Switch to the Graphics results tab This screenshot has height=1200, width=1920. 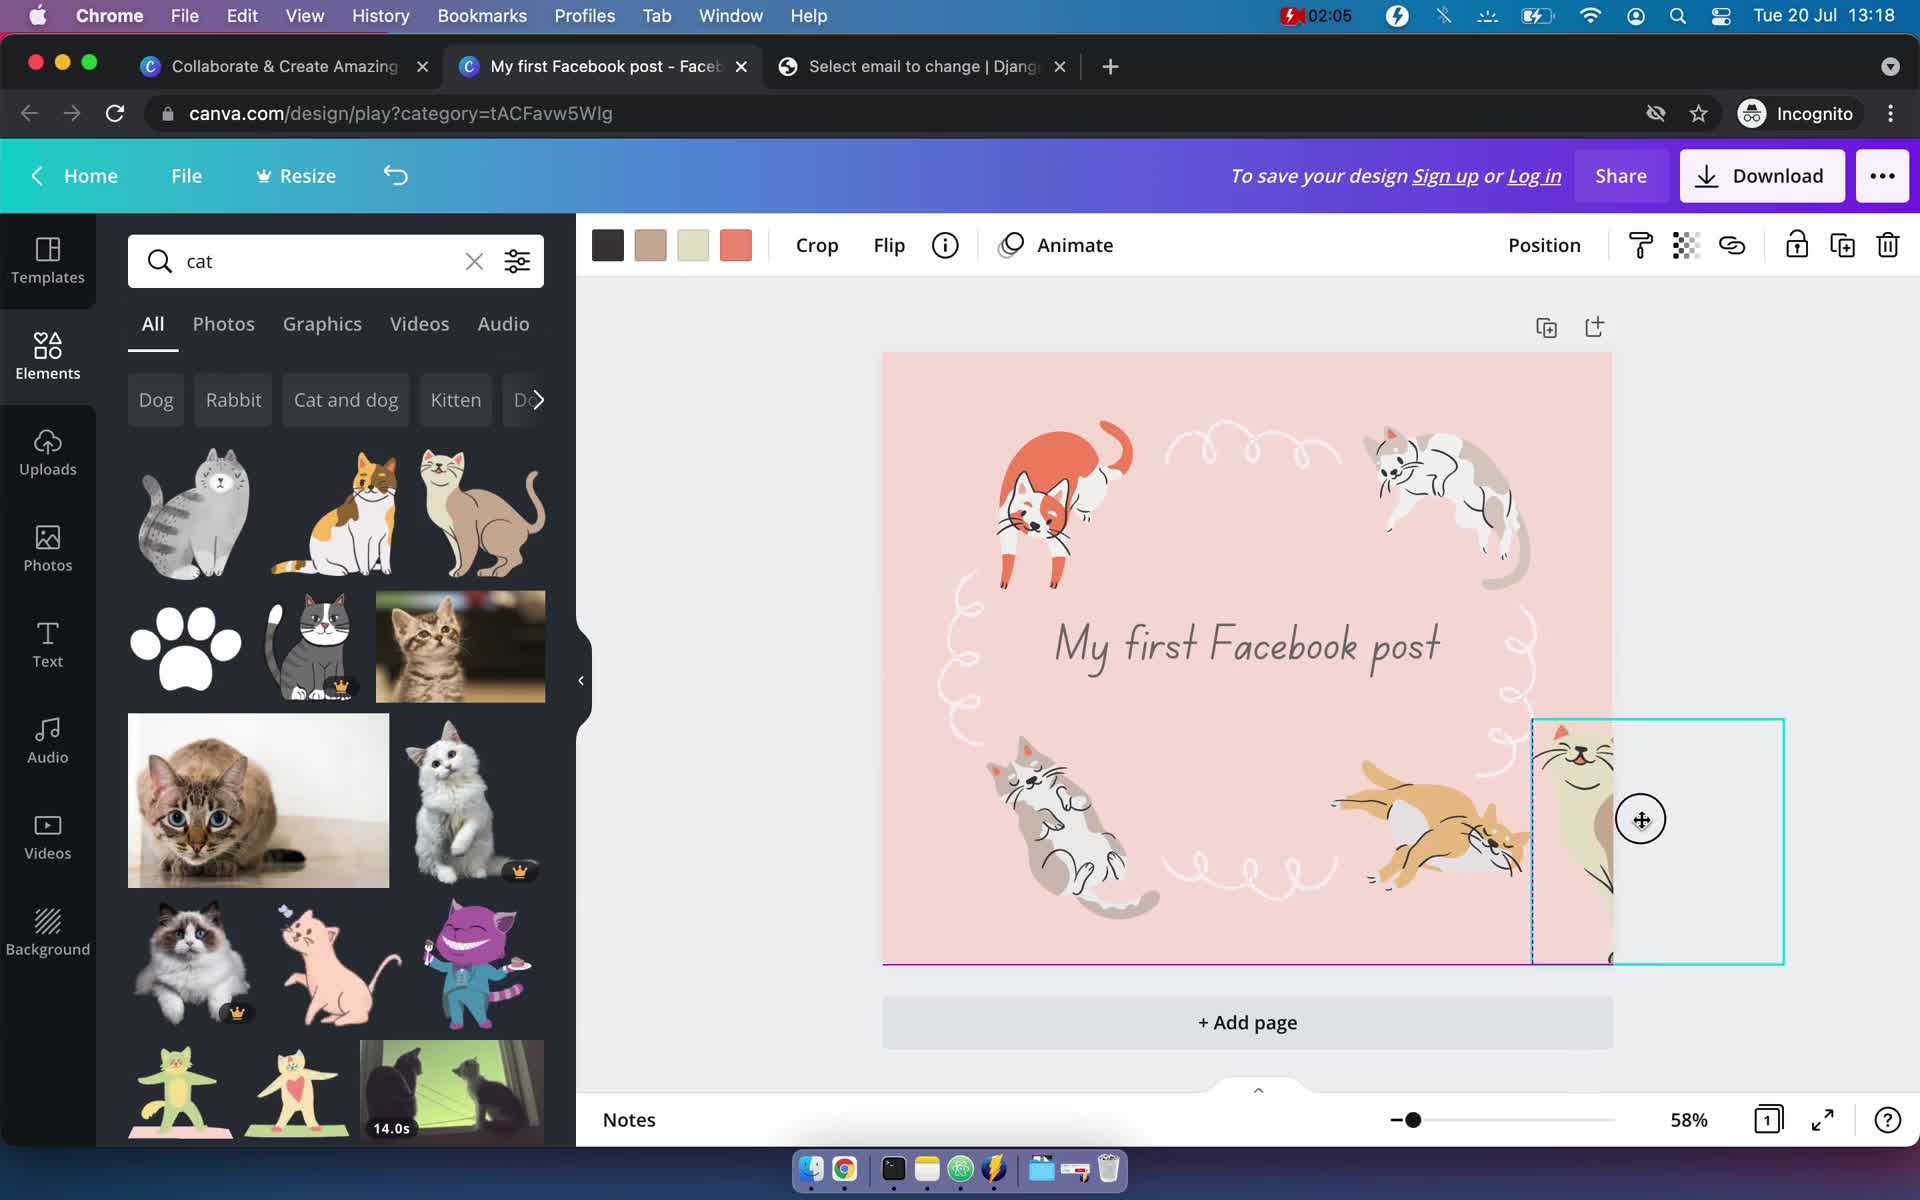point(322,324)
